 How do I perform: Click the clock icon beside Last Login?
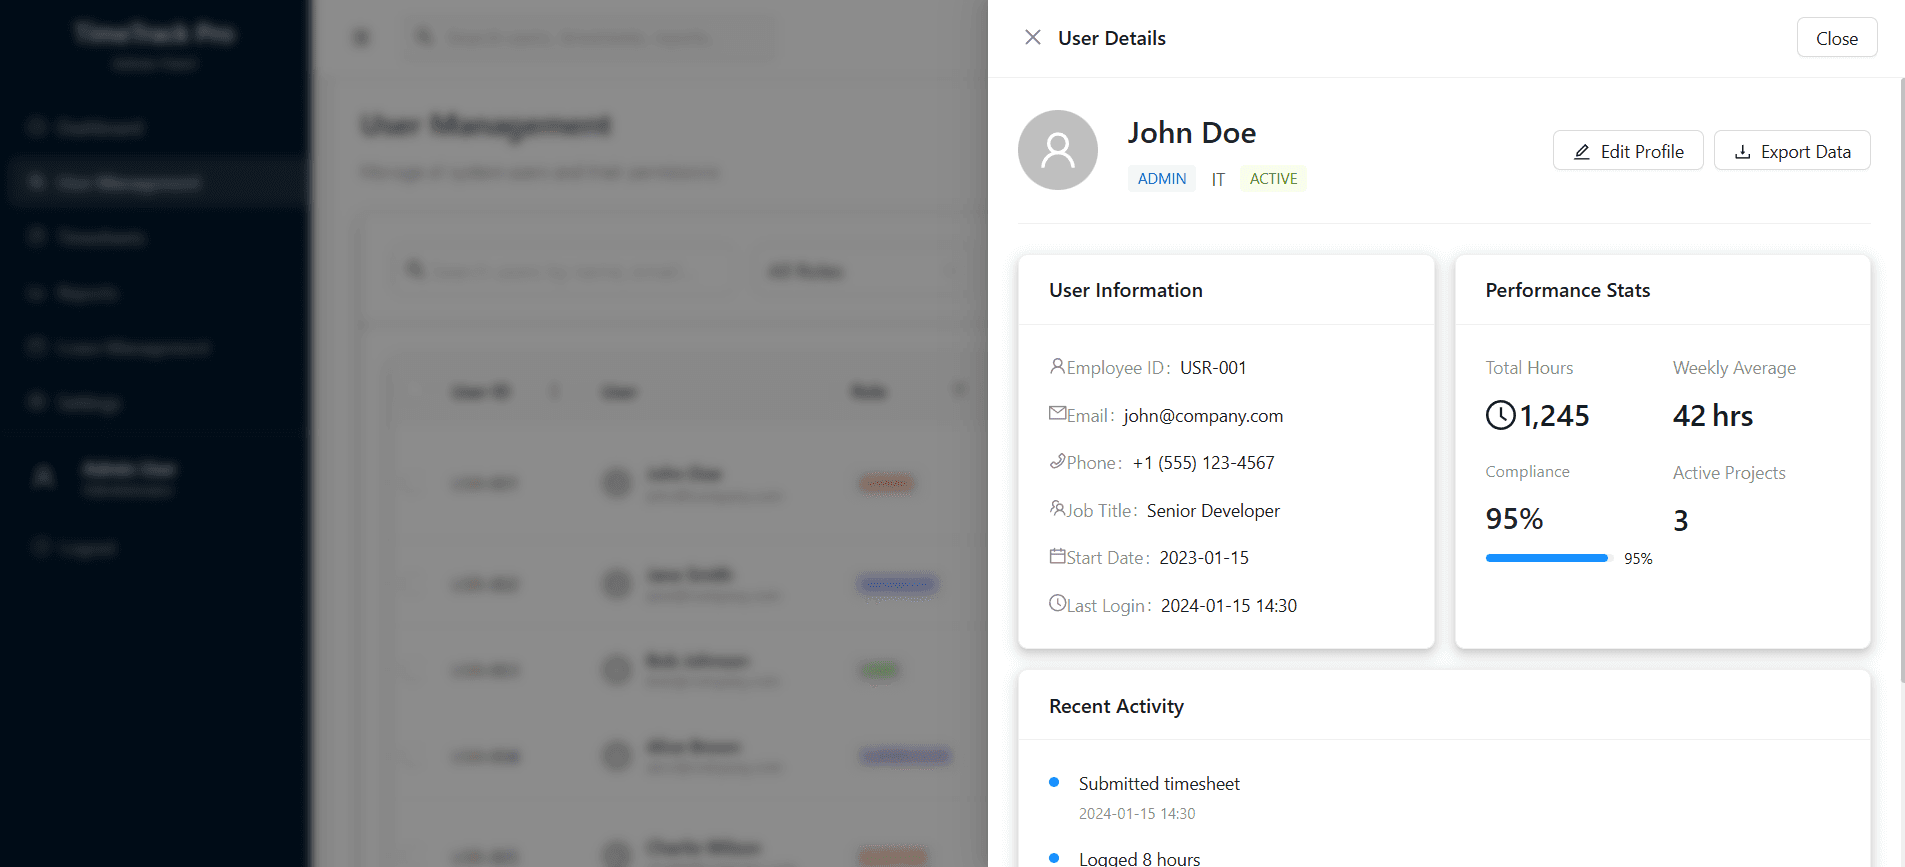click(1057, 603)
